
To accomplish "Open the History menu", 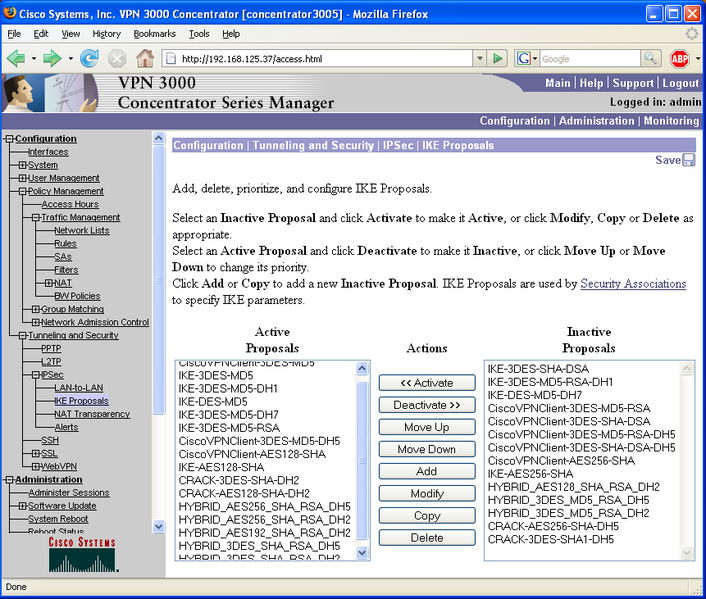I will 107,34.
